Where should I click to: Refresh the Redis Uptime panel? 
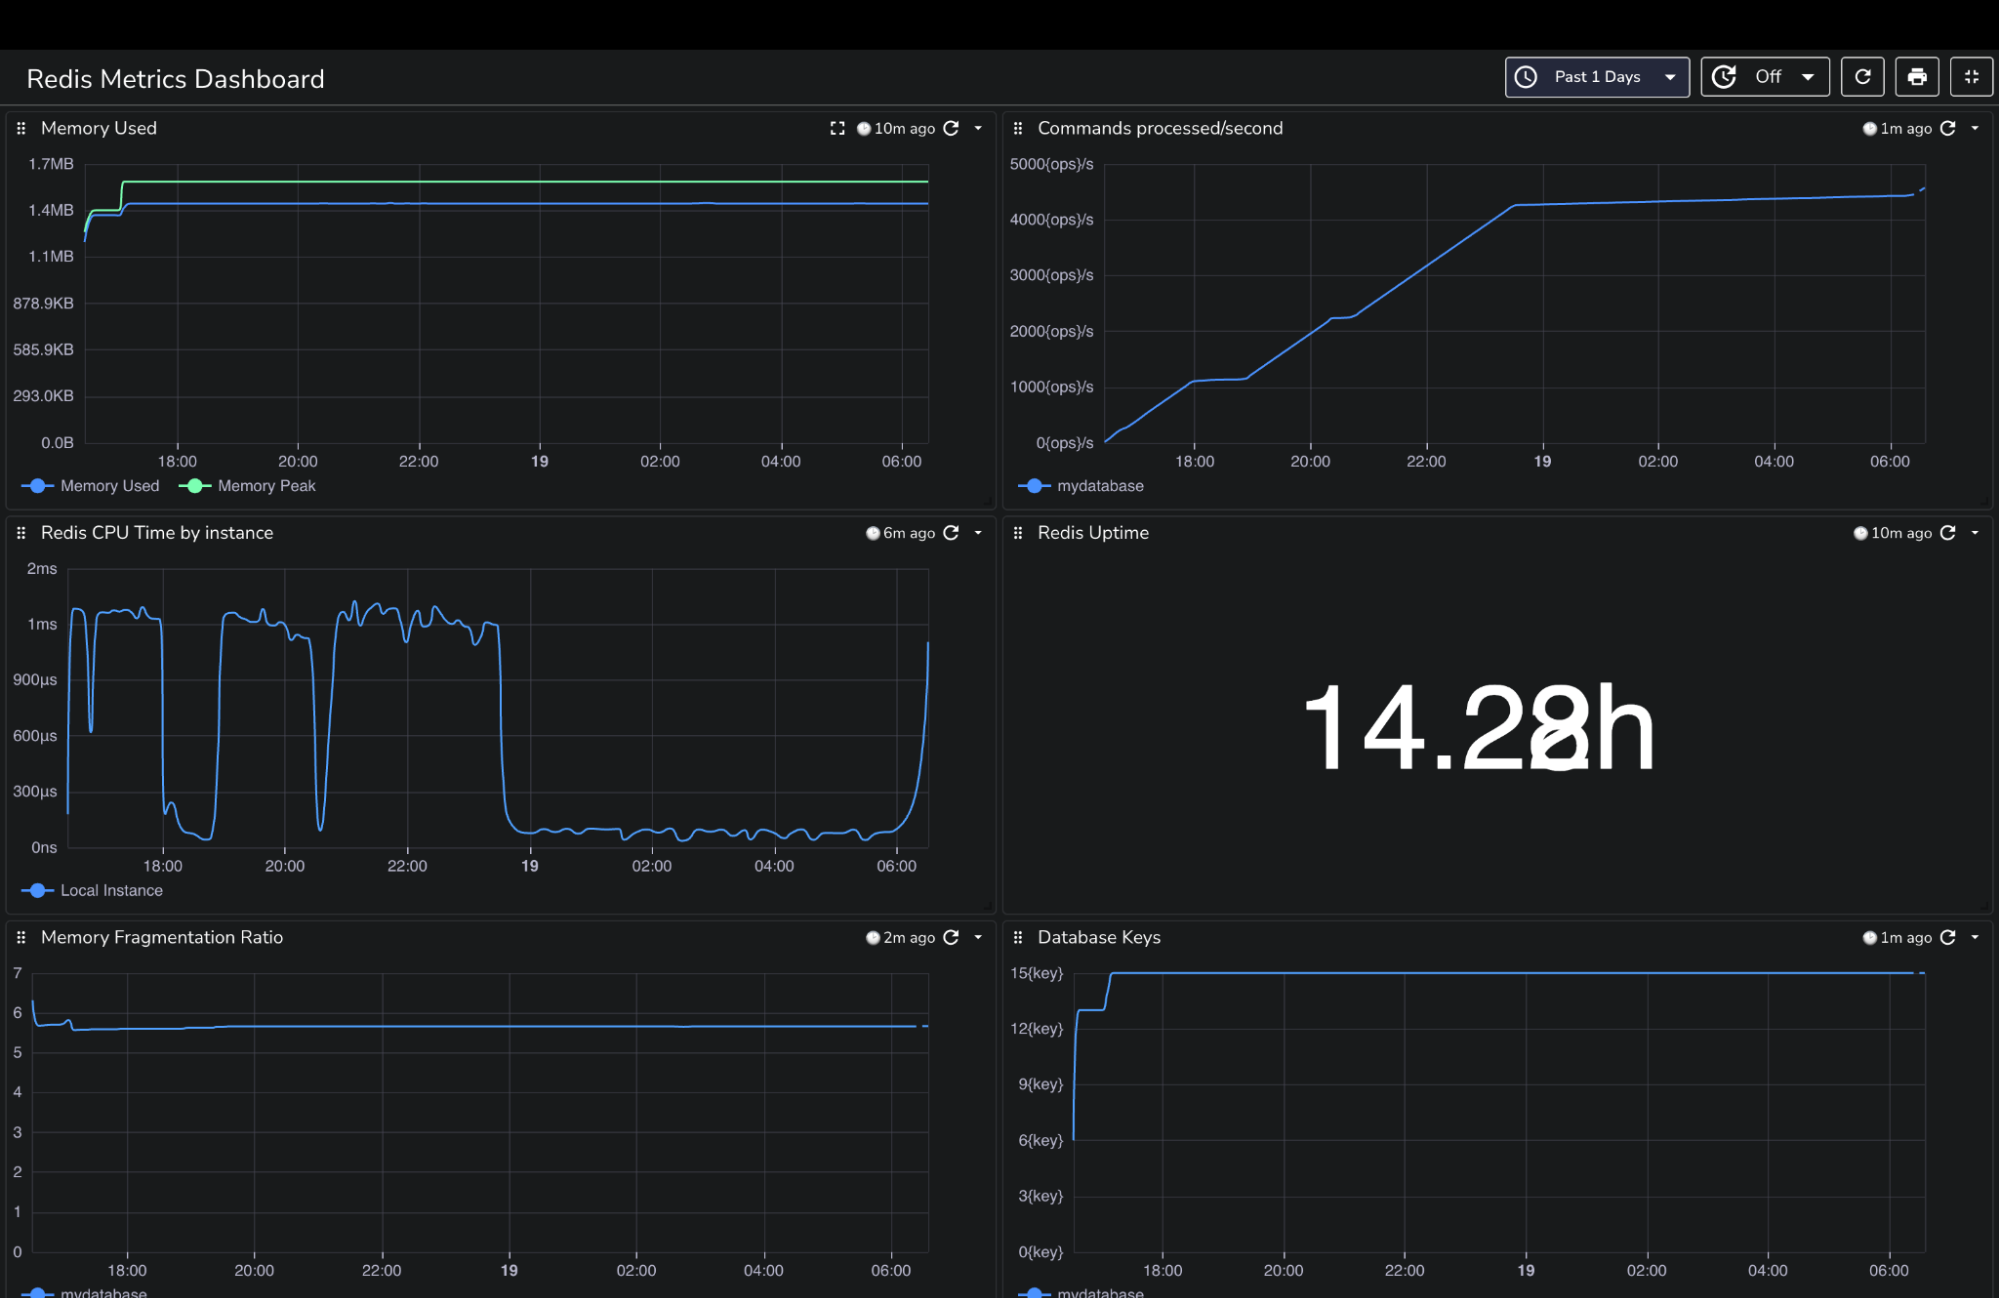tap(1948, 533)
